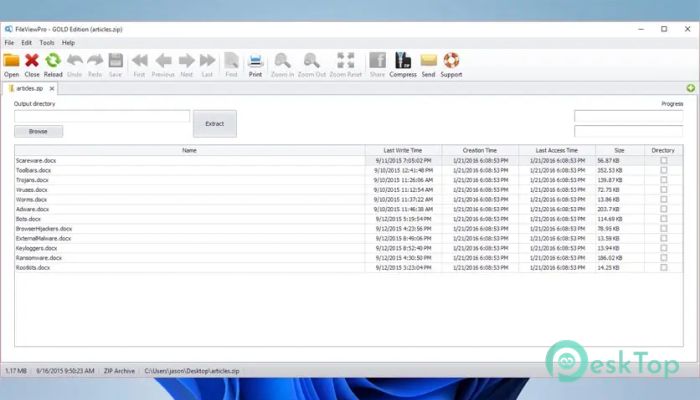The width and height of the screenshot is (700, 400).
Task: Select the Keyloggers.docx file name
Action: (x=37, y=248)
